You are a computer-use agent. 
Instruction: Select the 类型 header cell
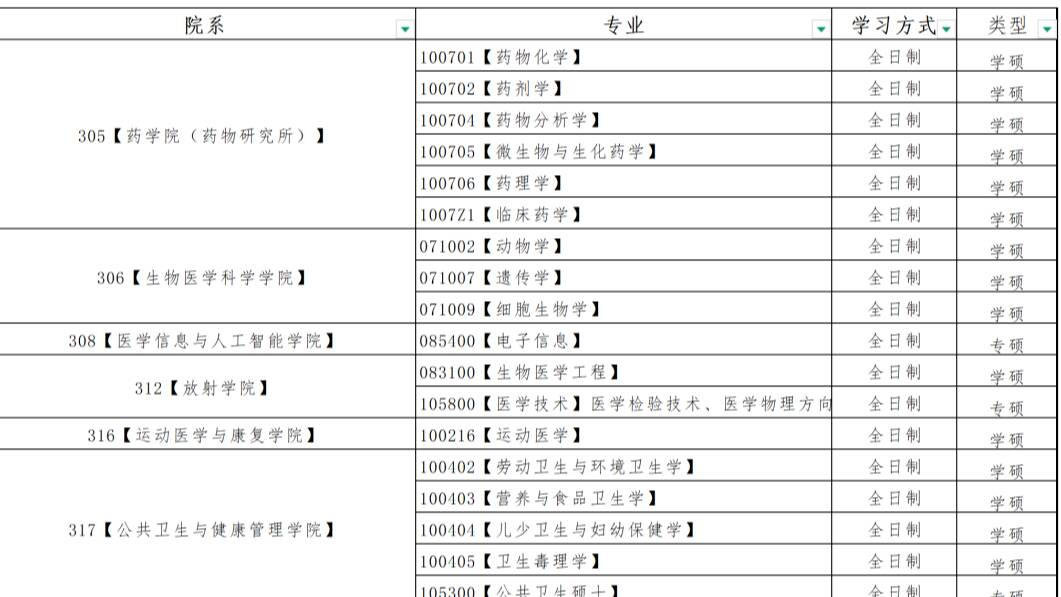(x=1007, y=24)
